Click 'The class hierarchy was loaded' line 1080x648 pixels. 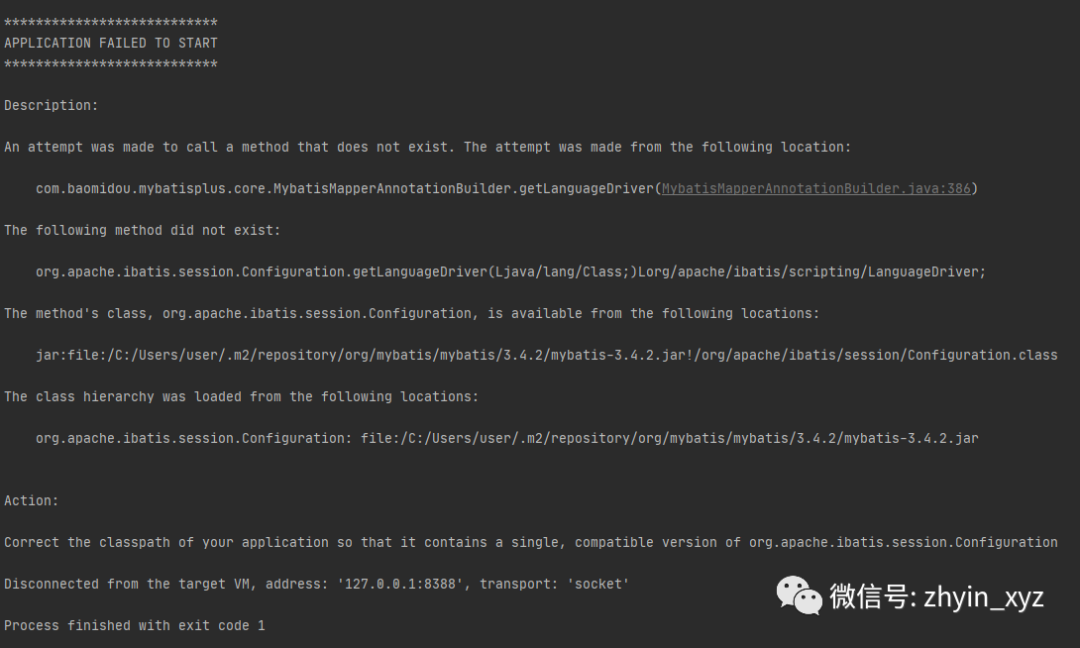(x=241, y=397)
